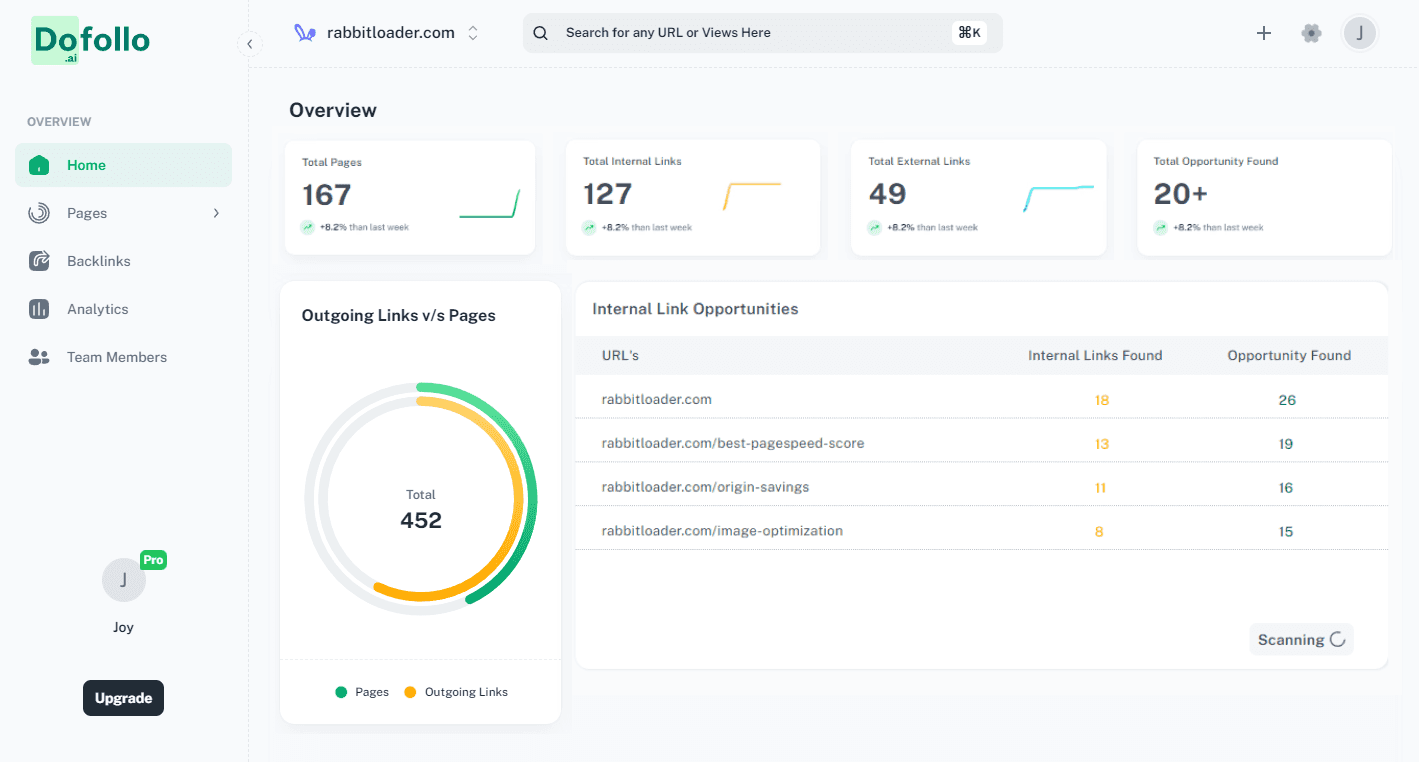Click the Home icon in sidebar
Screen dimensions: 1419x762
[39, 165]
